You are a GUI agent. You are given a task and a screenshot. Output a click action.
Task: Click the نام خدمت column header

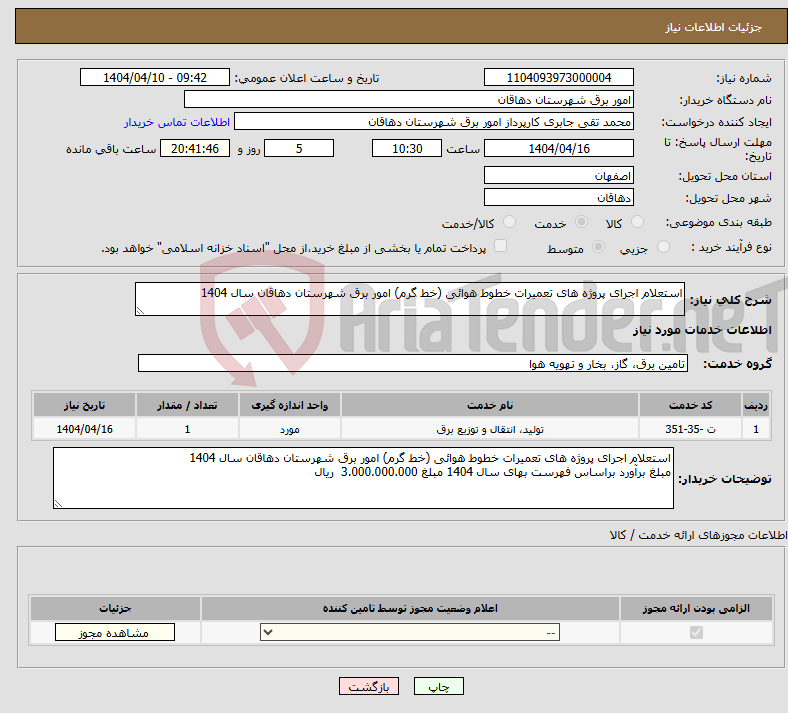click(490, 405)
